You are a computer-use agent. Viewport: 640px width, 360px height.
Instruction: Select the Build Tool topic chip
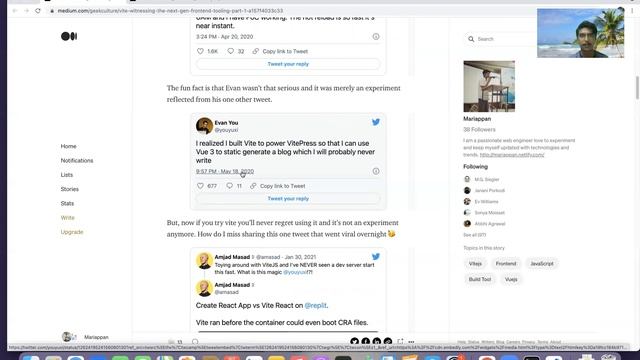tap(480, 279)
